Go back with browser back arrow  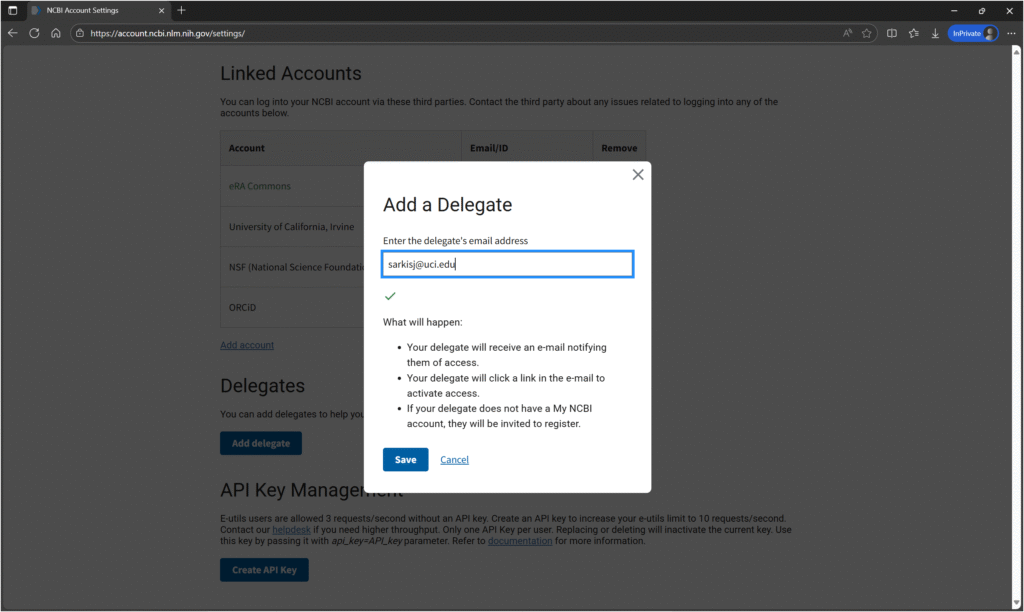click(x=13, y=33)
